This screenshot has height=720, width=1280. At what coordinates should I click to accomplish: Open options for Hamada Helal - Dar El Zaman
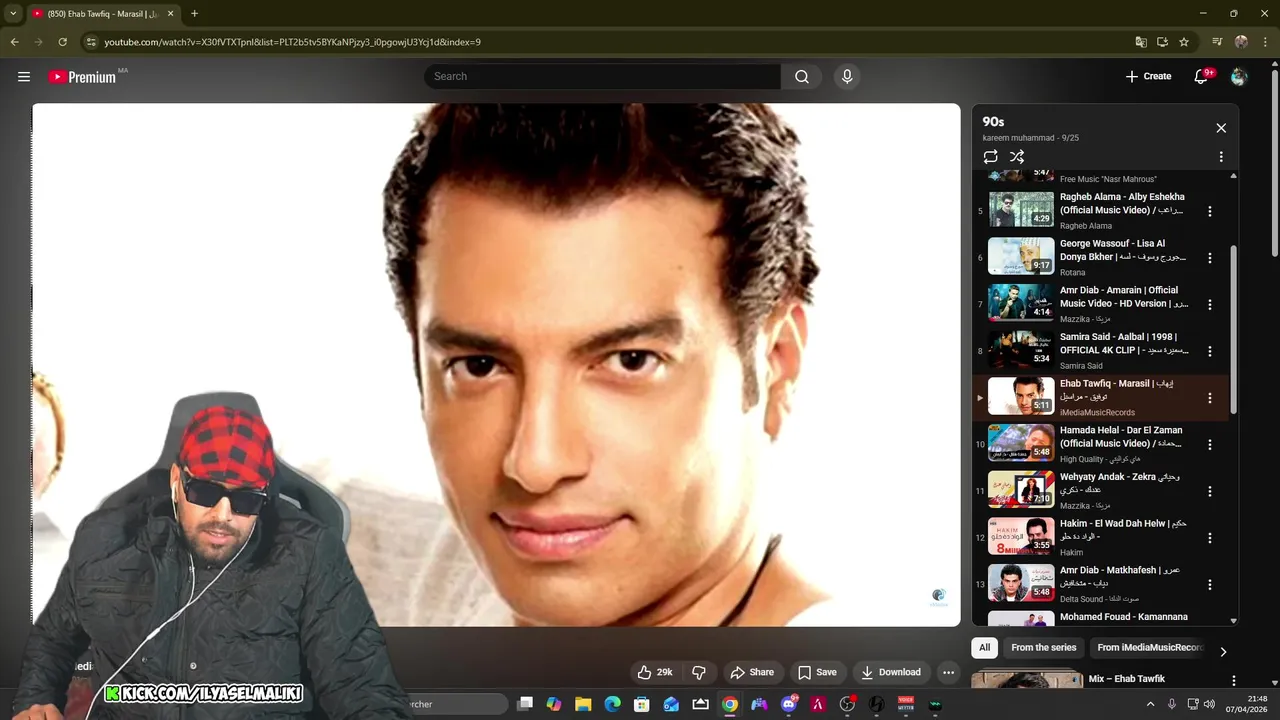(x=1210, y=444)
